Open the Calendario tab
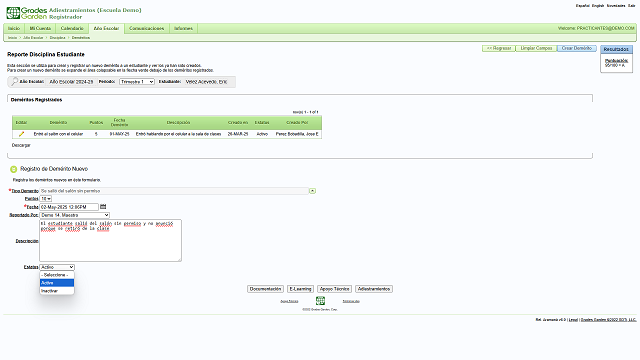This screenshot has width=640, height=360. click(72, 28)
